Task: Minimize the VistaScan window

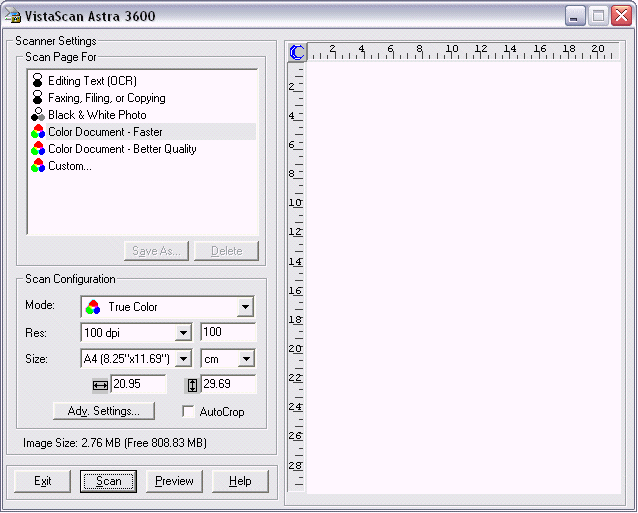Action: 575,16
